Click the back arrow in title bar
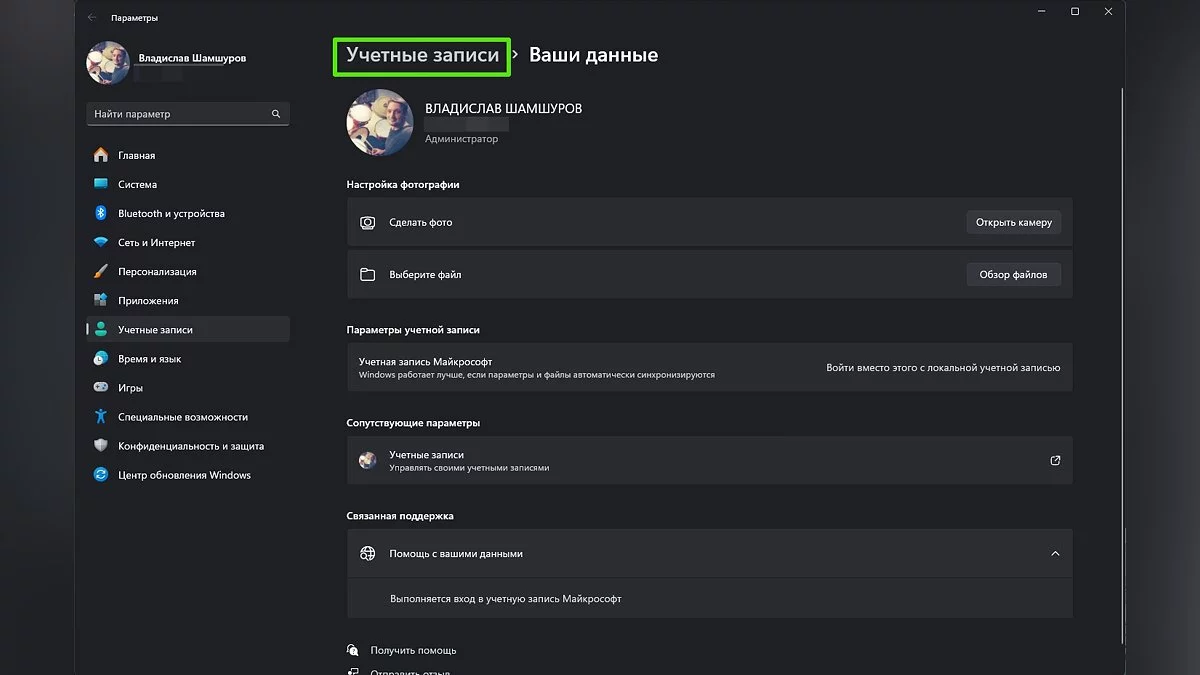This screenshot has width=1200, height=675. pos(92,17)
